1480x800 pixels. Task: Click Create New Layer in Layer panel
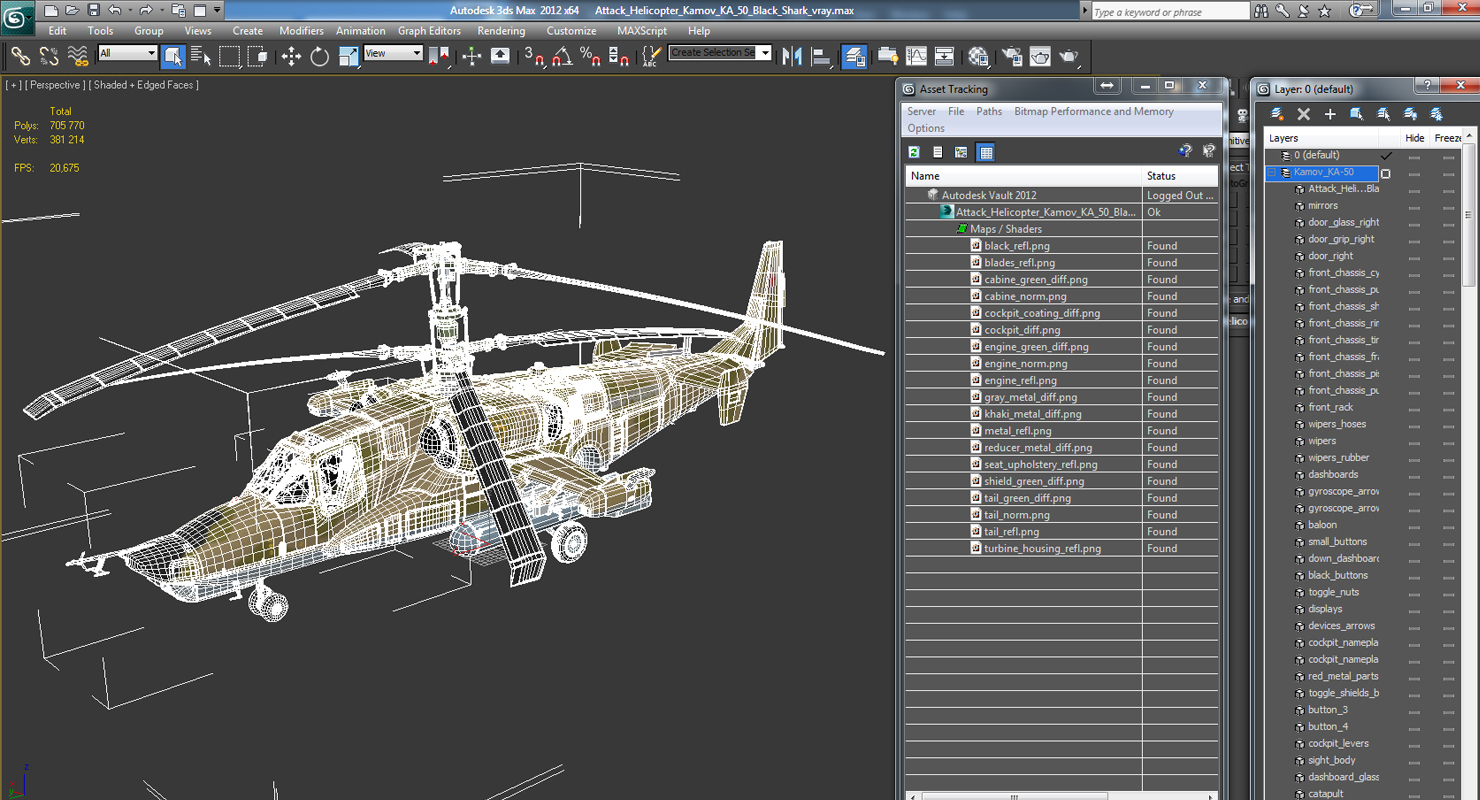(x=1277, y=114)
